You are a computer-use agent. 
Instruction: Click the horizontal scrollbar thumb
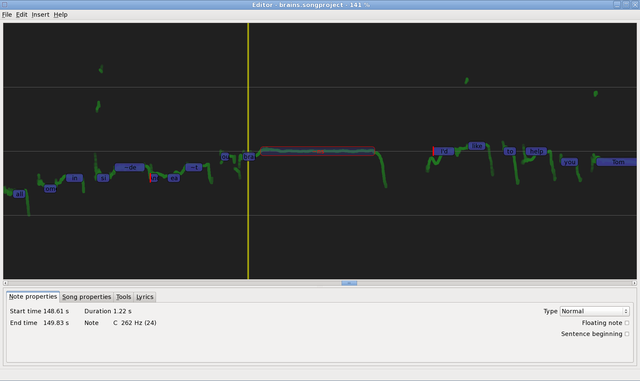pyautogui.click(x=349, y=283)
